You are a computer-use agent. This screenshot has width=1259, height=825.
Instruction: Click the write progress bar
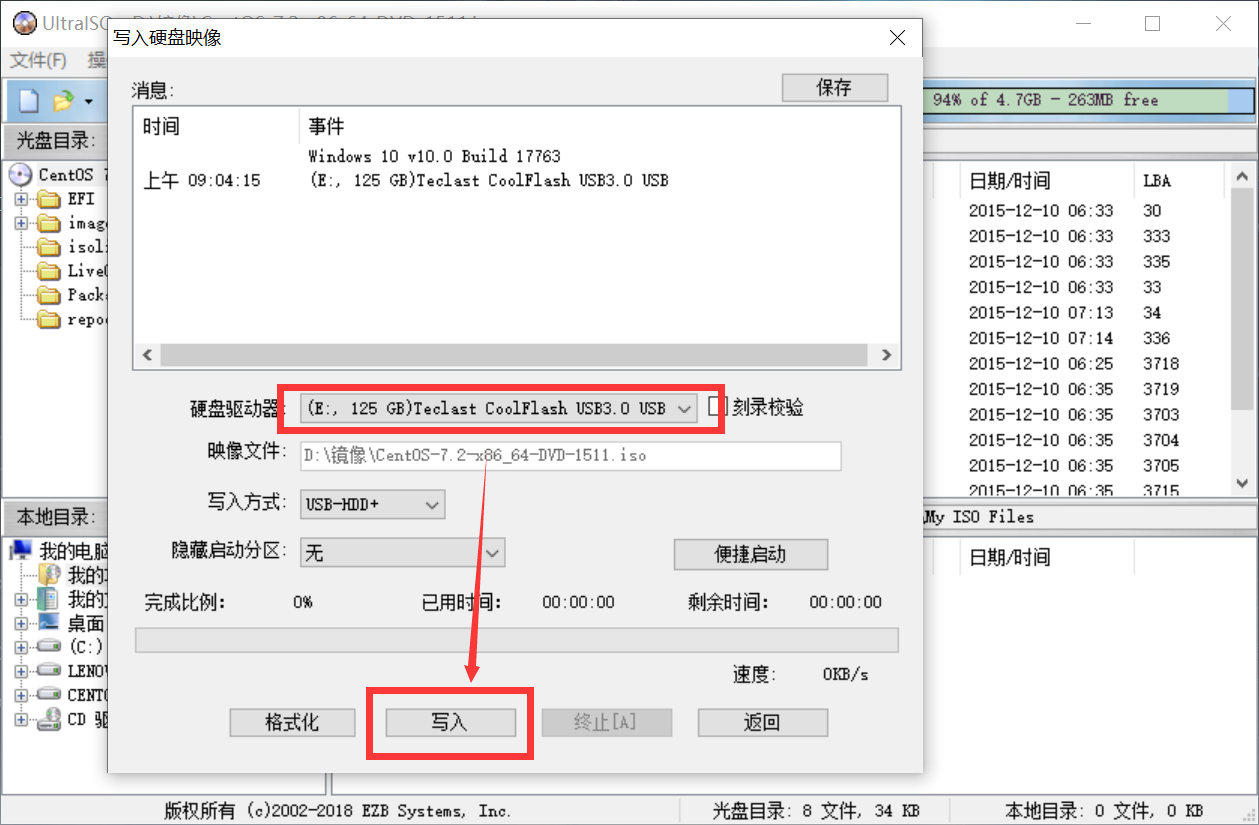(x=516, y=640)
